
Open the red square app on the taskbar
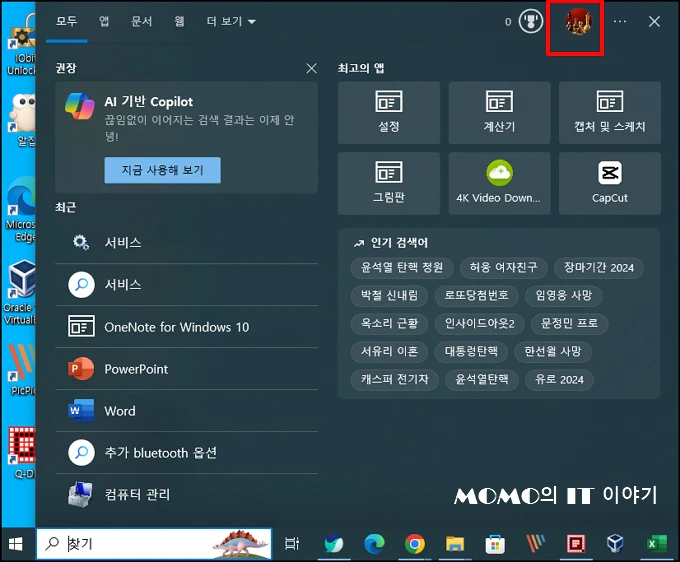pos(575,544)
